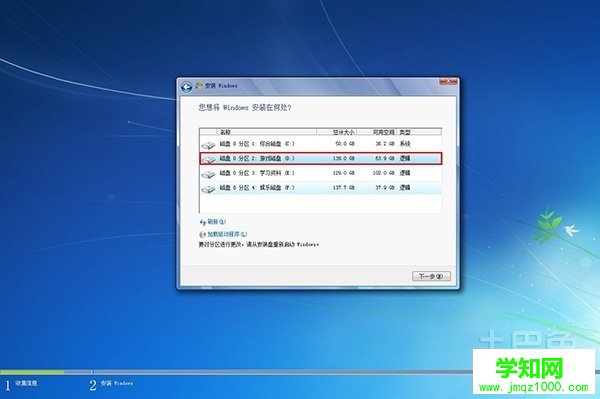This screenshot has height=399, width=600.
Task: Click the drive icon of partition 1 (C:)
Action: tap(208, 145)
